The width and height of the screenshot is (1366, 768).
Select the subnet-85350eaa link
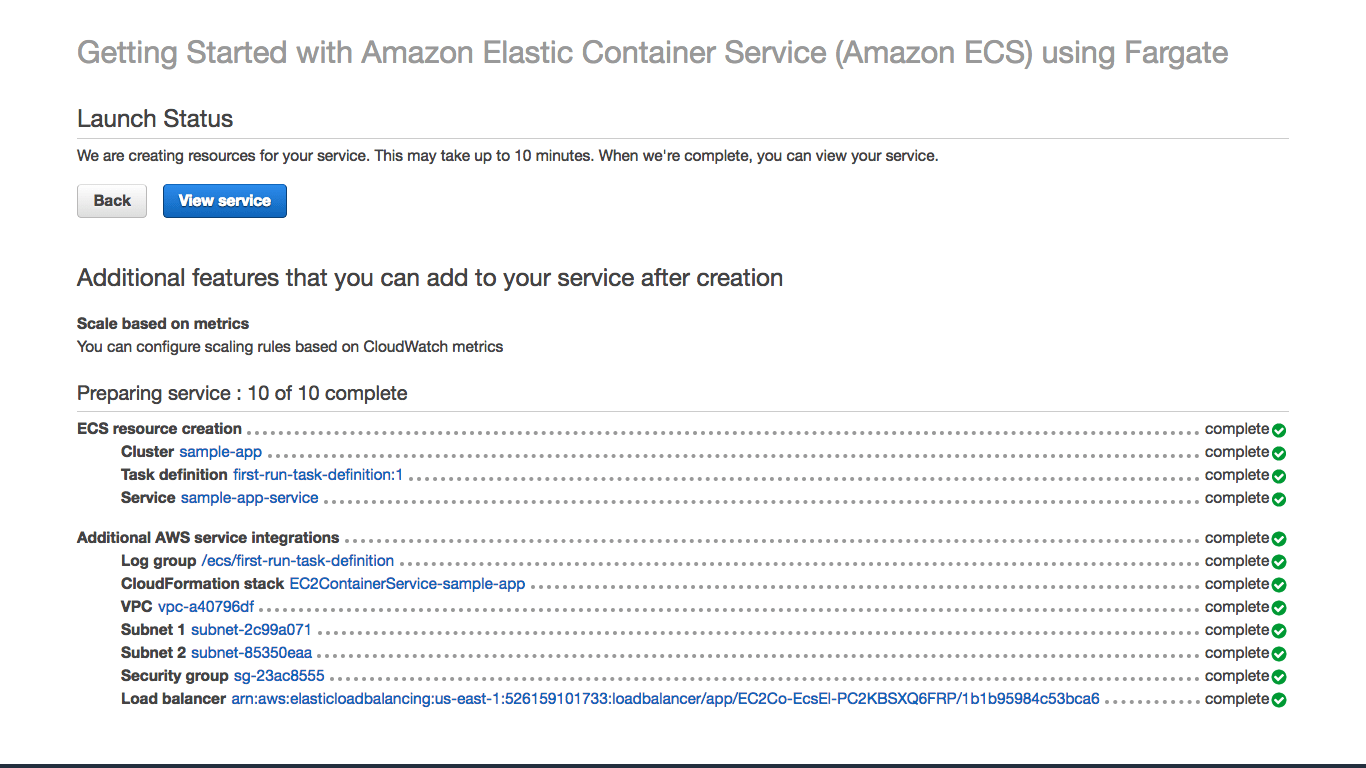251,653
